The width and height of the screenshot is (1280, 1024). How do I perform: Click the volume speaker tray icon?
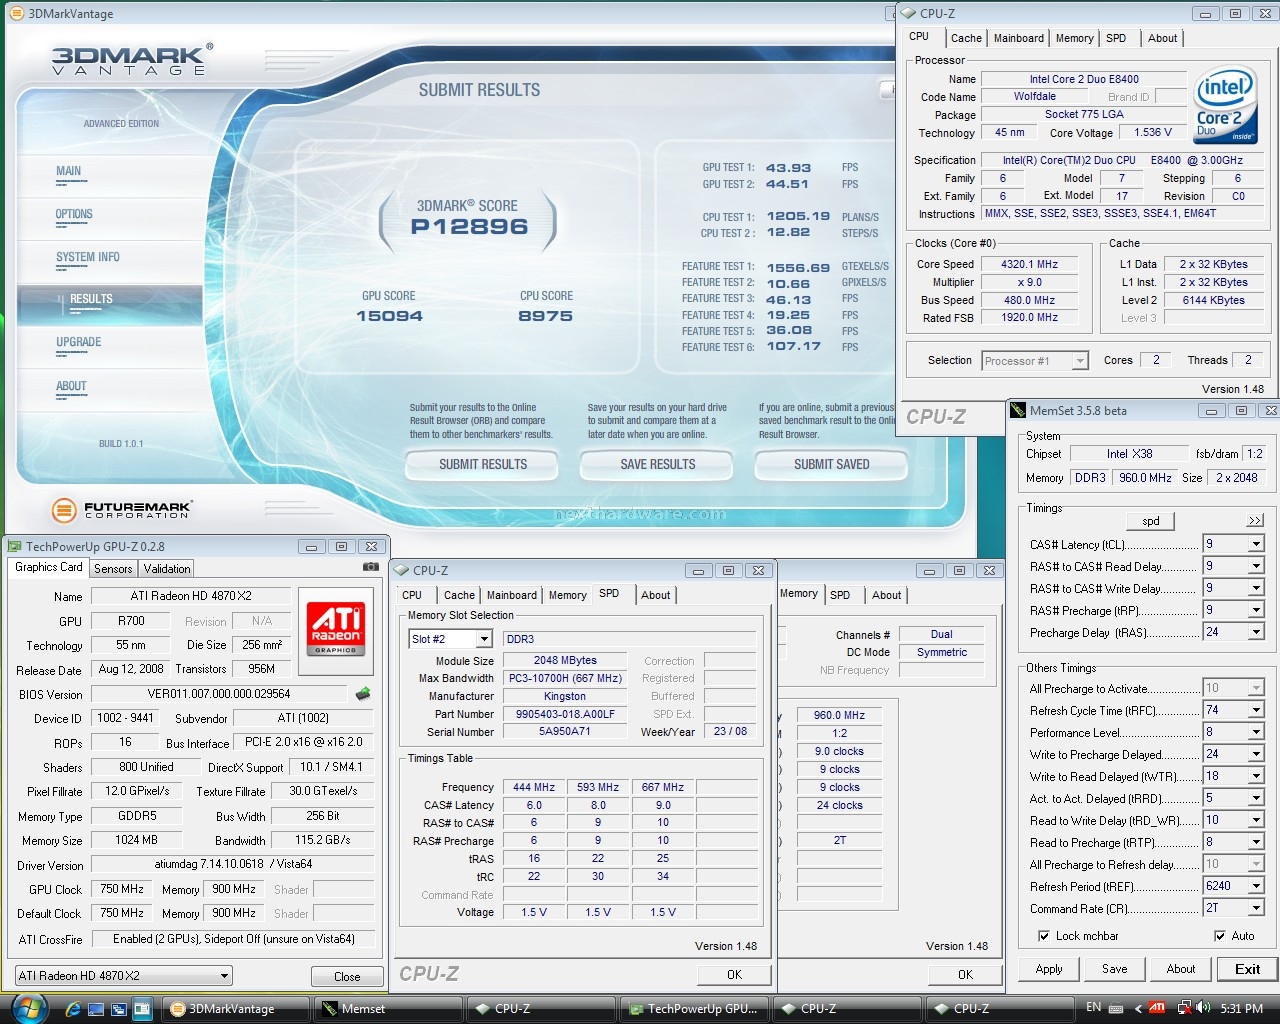[1203, 1008]
